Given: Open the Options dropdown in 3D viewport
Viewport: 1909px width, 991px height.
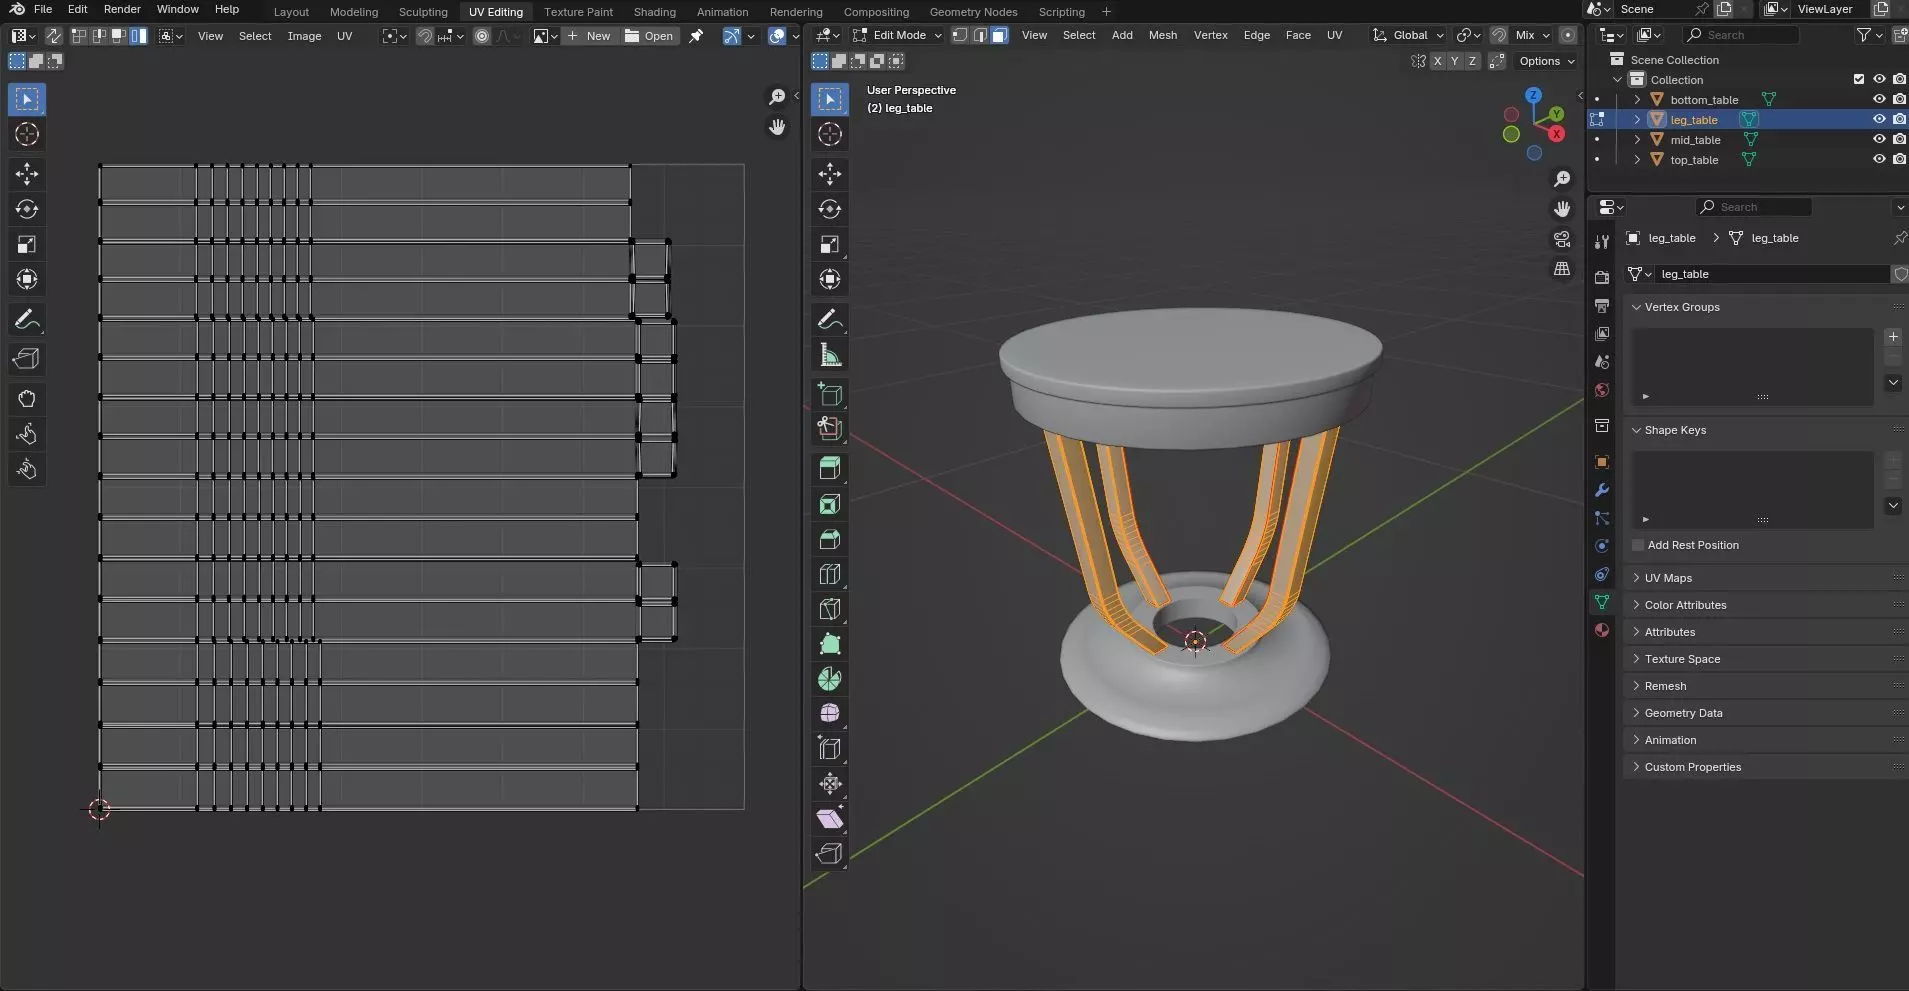Looking at the screenshot, I should [1546, 61].
